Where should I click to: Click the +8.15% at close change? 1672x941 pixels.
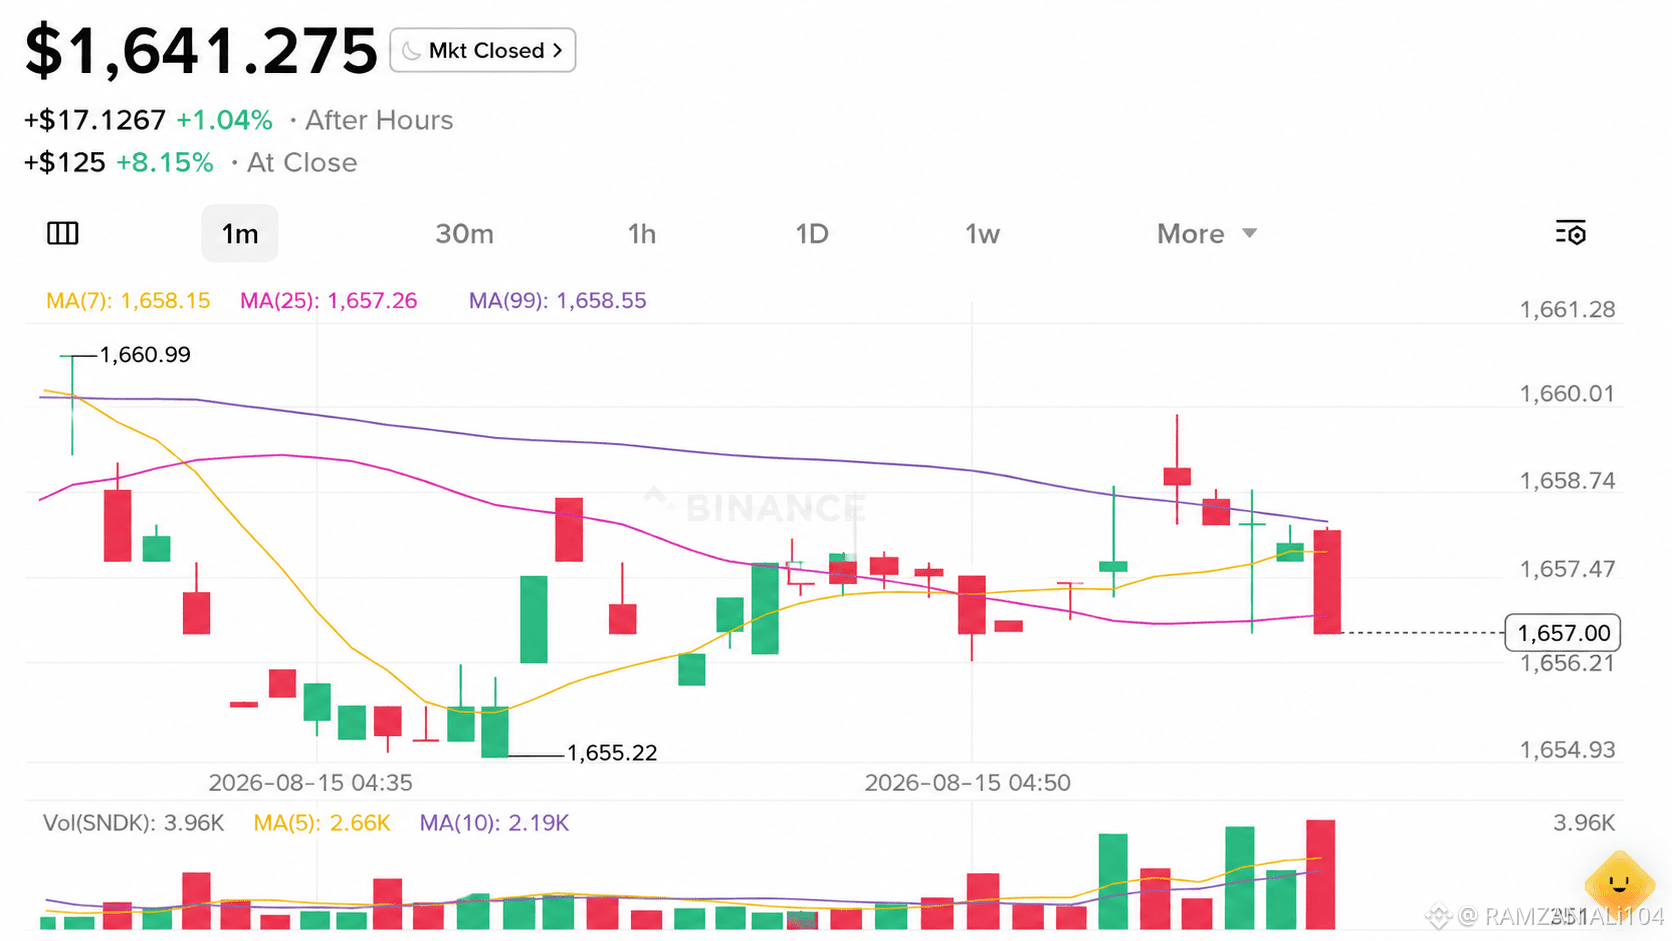point(165,163)
